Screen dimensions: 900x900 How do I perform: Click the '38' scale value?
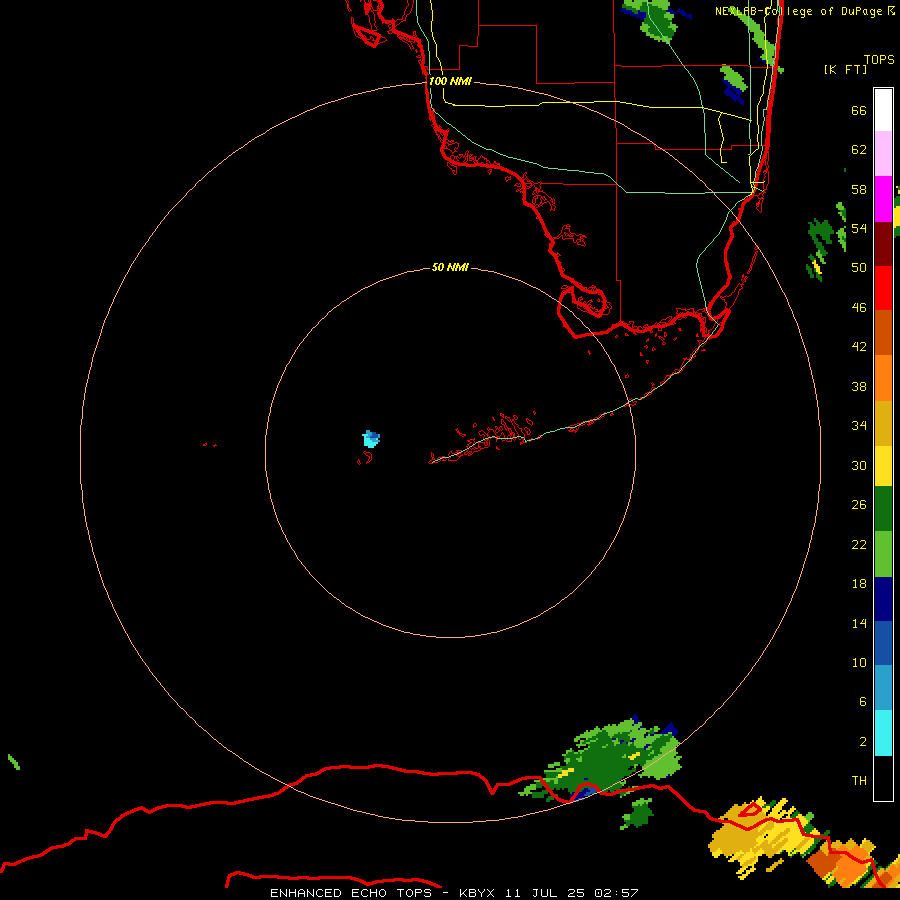(859, 386)
